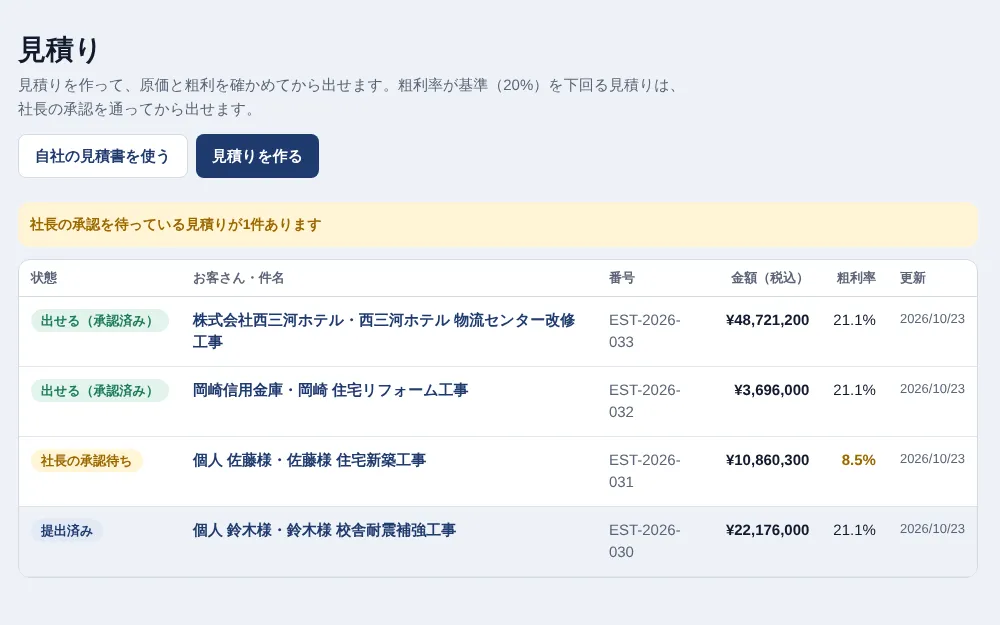Open the 岡崎信用金庫 住宅リフォーム工事 estimate
The height and width of the screenshot is (625, 1000).
(330, 390)
